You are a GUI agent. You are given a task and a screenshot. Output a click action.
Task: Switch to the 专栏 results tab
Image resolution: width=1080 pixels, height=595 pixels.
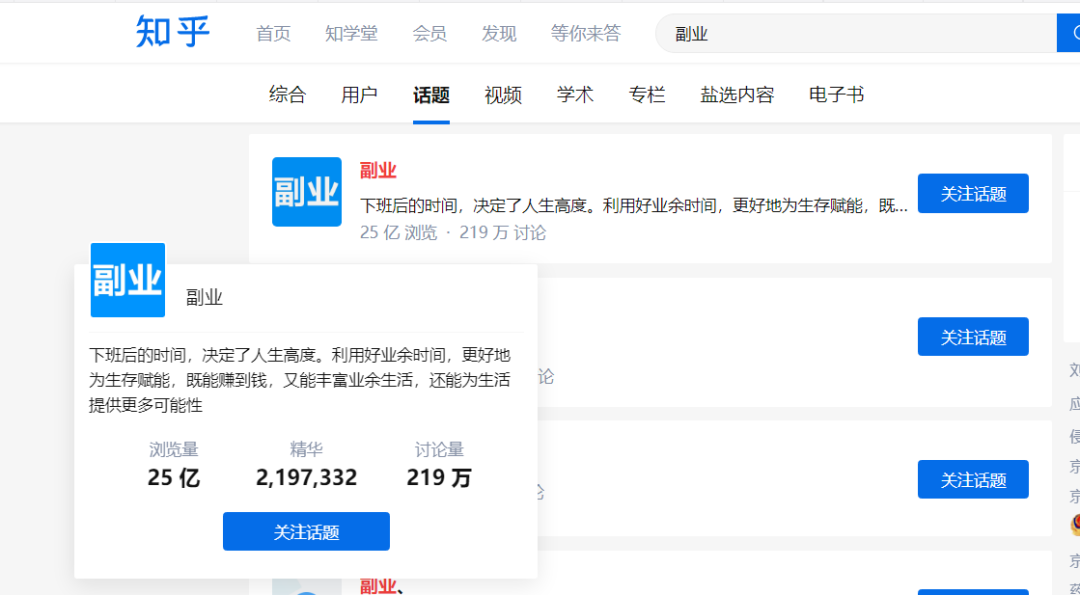pos(647,94)
